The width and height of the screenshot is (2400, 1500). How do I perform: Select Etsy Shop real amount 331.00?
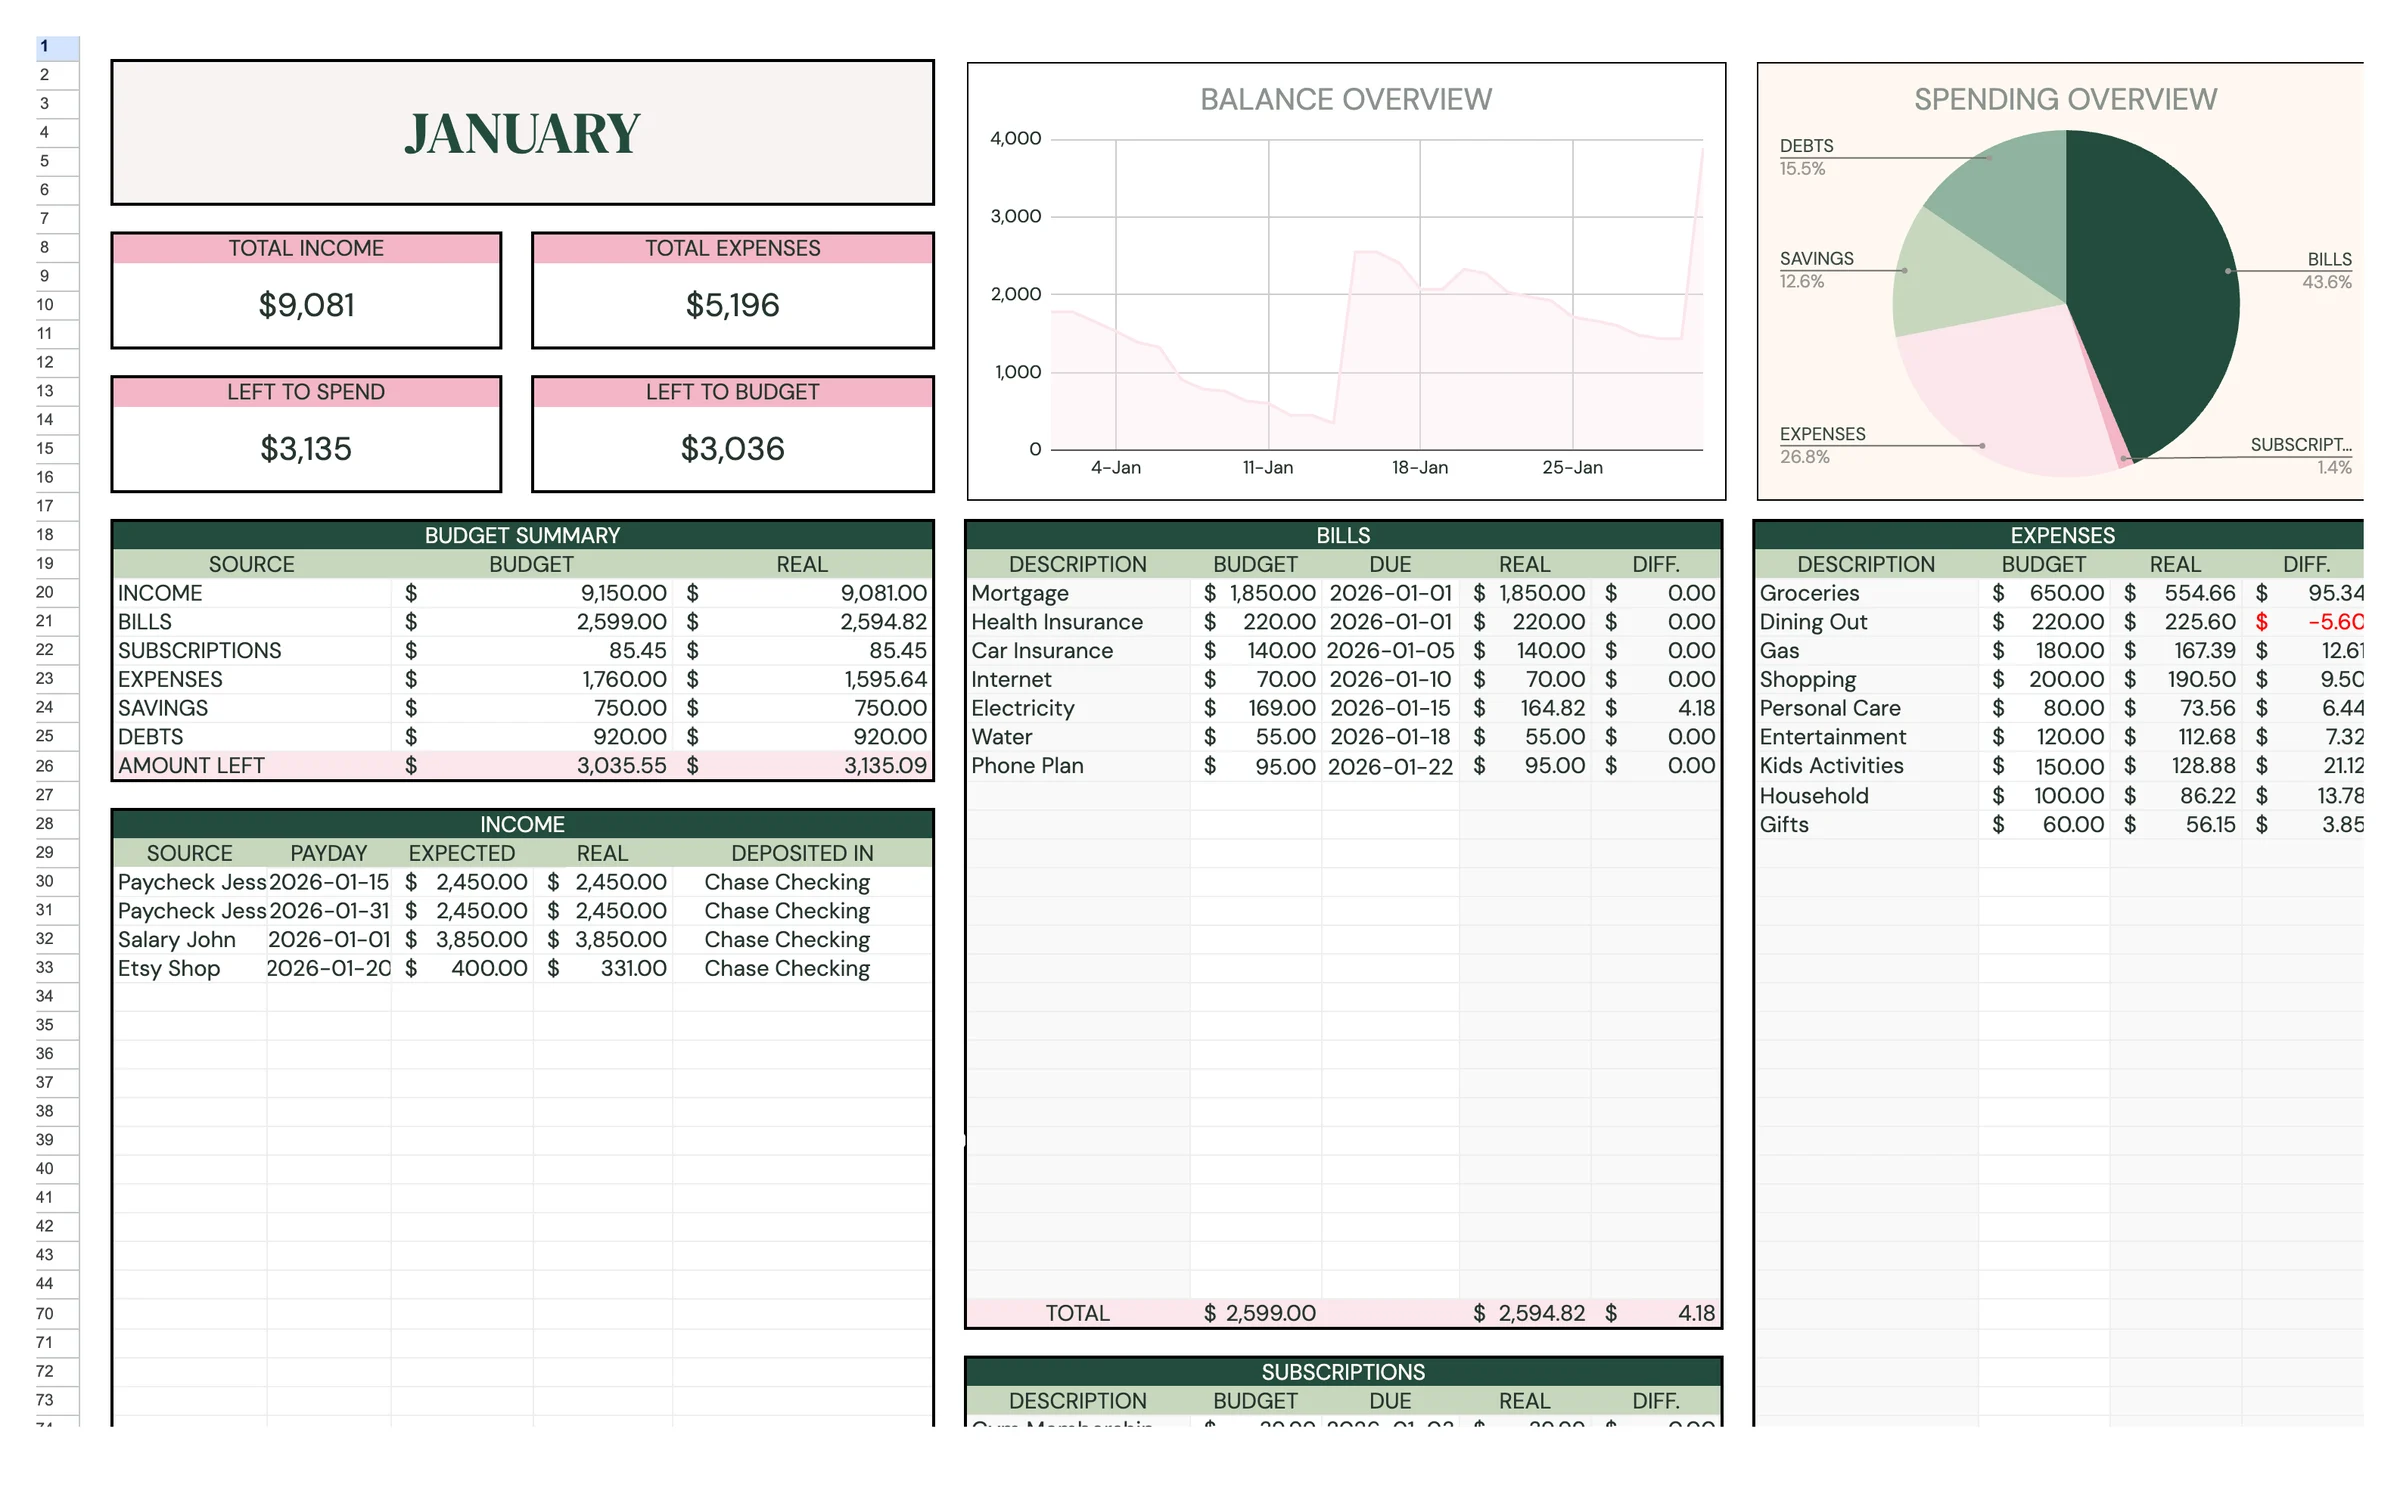602,969
